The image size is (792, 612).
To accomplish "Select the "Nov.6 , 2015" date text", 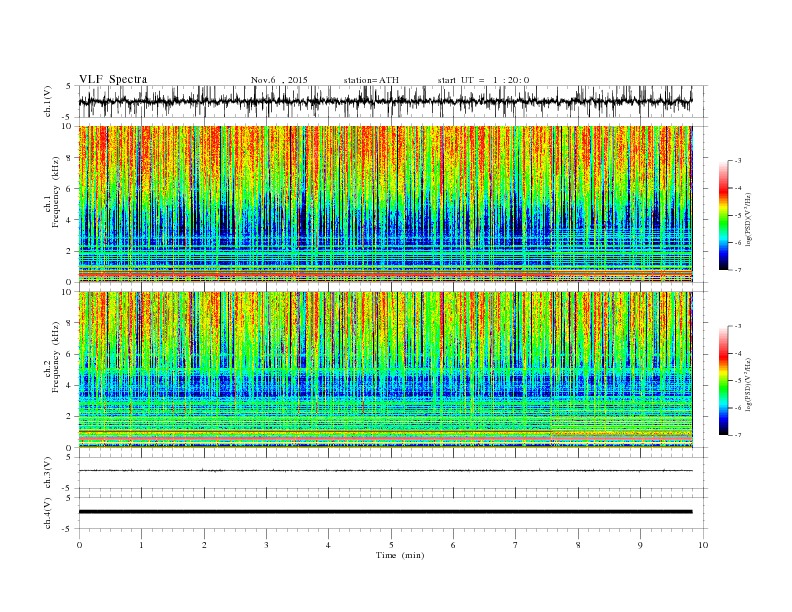I will (279, 80).
